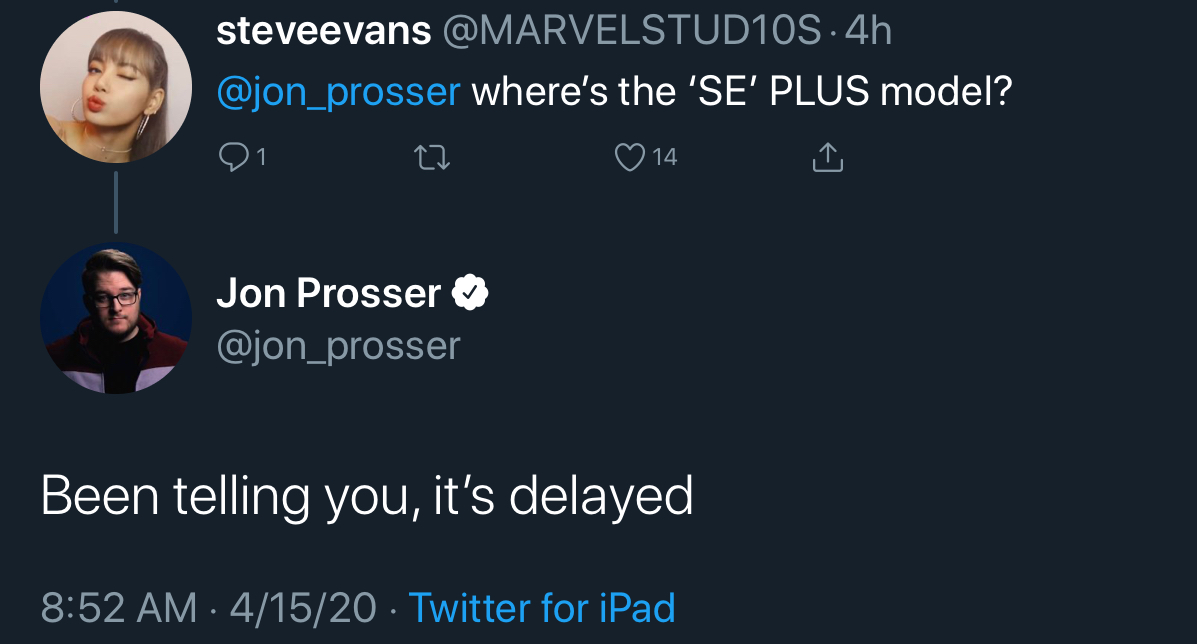The height and width of the screenshot is (644, 1197).
Task: Click the 14 likes count
Action: [665, 157]
